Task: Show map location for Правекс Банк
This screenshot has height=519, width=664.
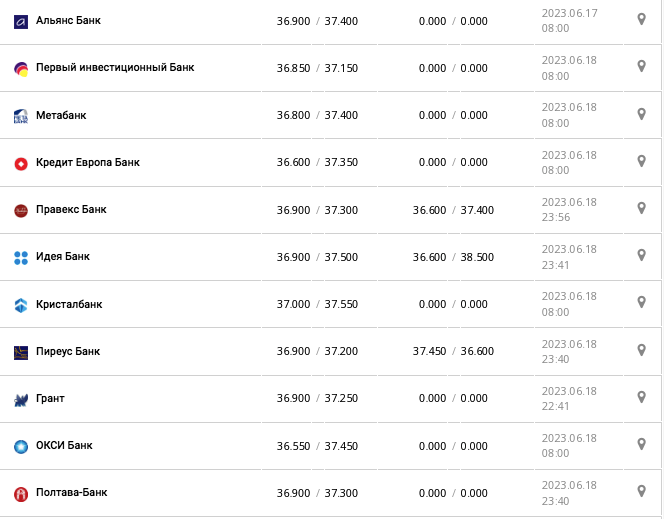Action: click(x=642, y=208)
